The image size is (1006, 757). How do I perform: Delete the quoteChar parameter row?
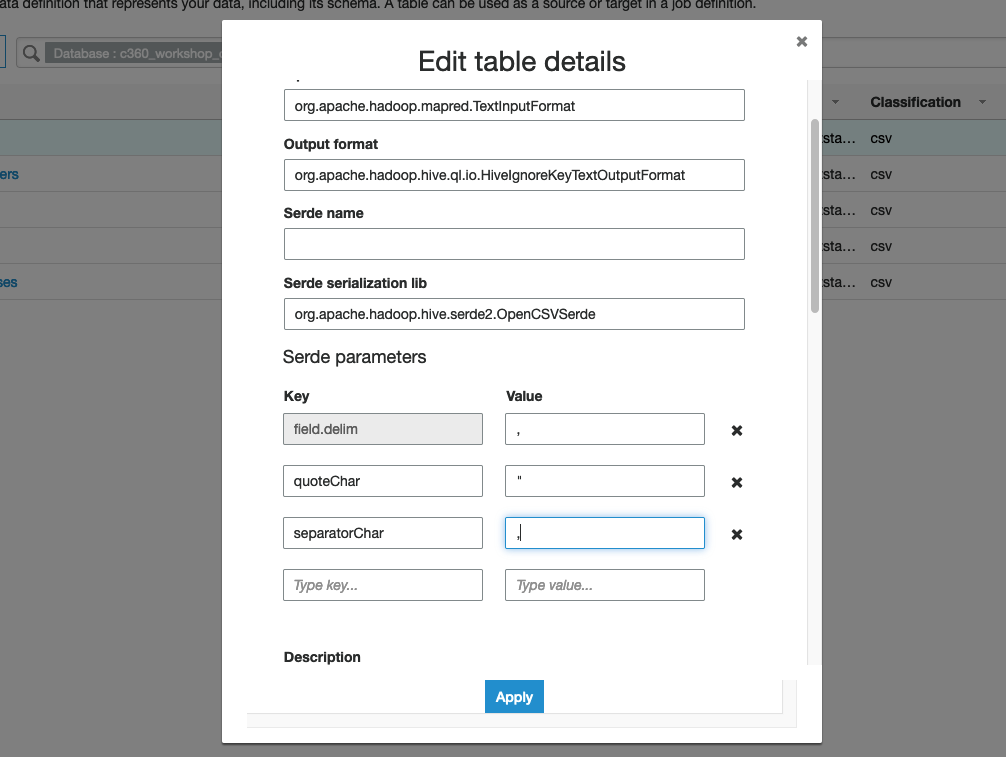point(737,482)
